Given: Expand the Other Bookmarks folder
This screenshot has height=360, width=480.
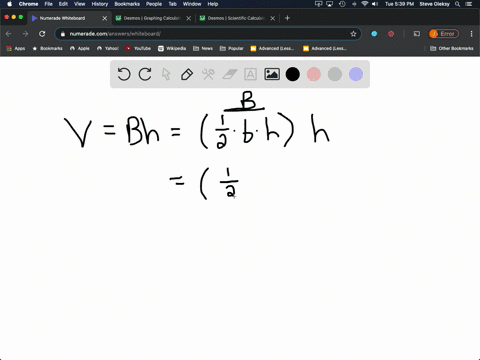Looking at the screenshot, I should pyautogui.click(x=452, y=48).
